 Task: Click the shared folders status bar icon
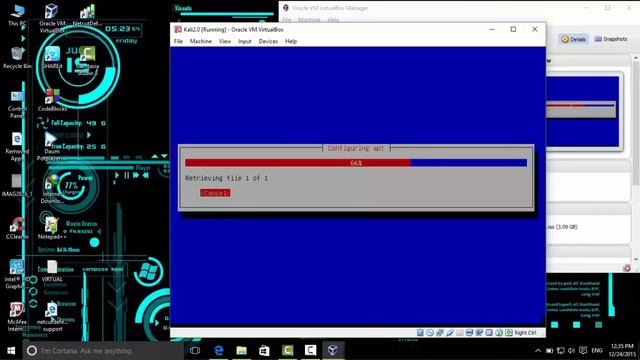[x=460, y=333]
